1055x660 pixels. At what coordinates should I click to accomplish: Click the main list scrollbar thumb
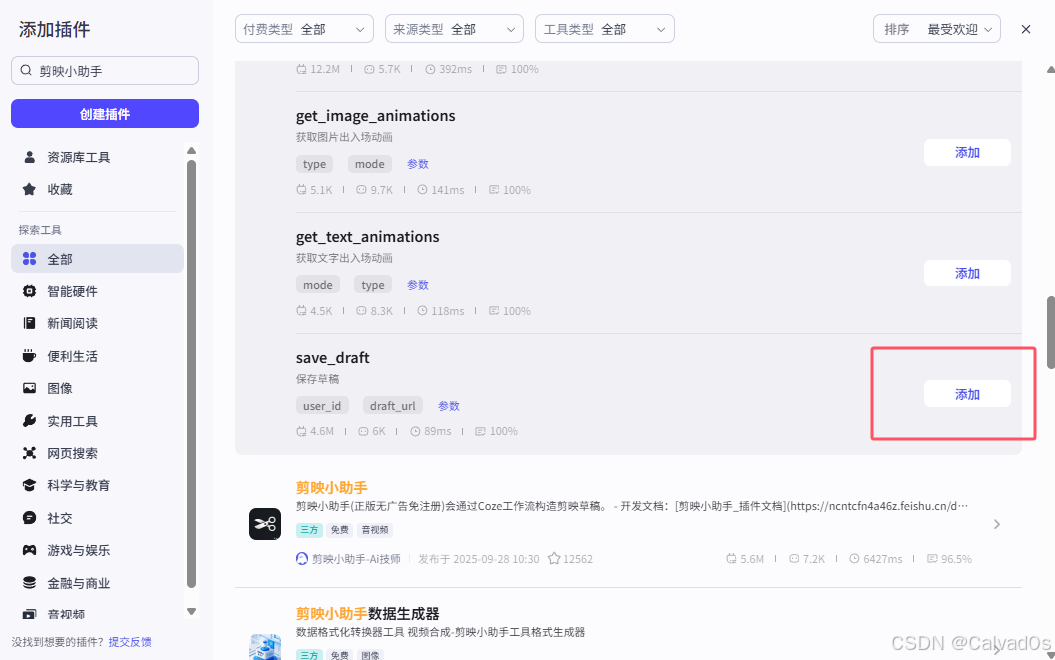(1051, 332)
